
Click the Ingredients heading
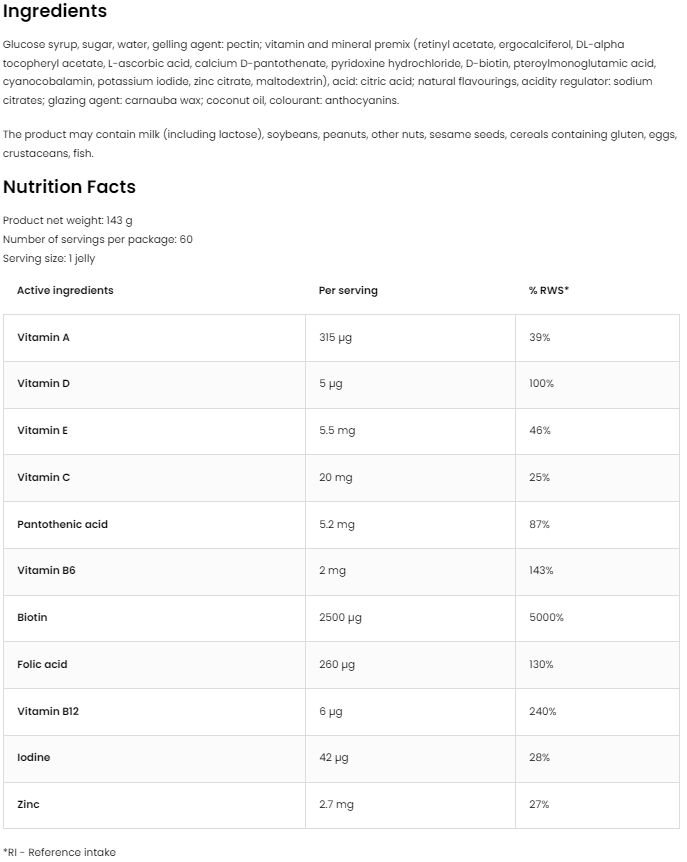(55, 12)
